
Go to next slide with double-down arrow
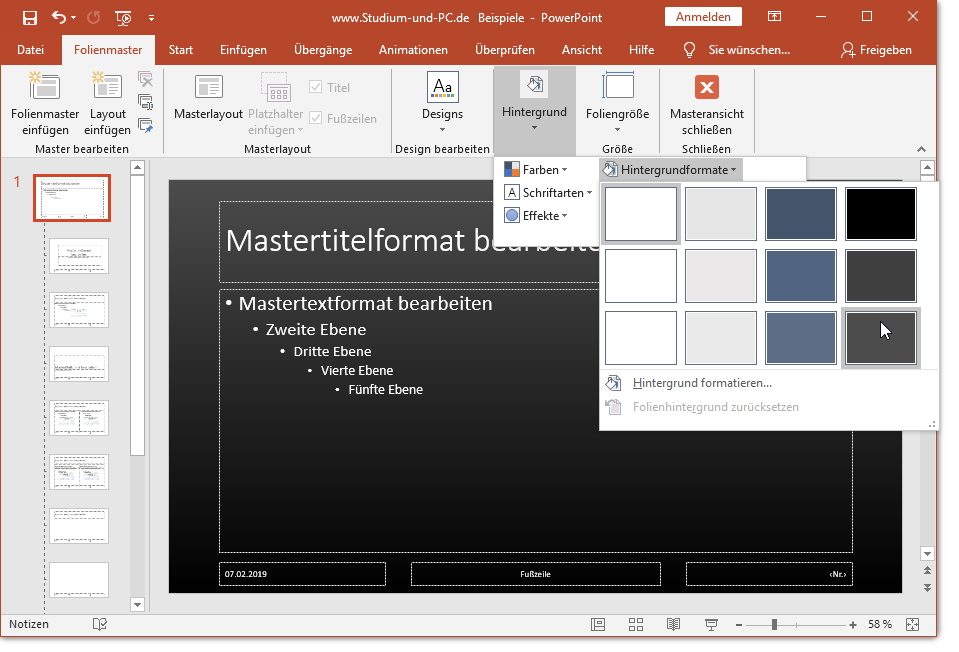pos(927,587)
